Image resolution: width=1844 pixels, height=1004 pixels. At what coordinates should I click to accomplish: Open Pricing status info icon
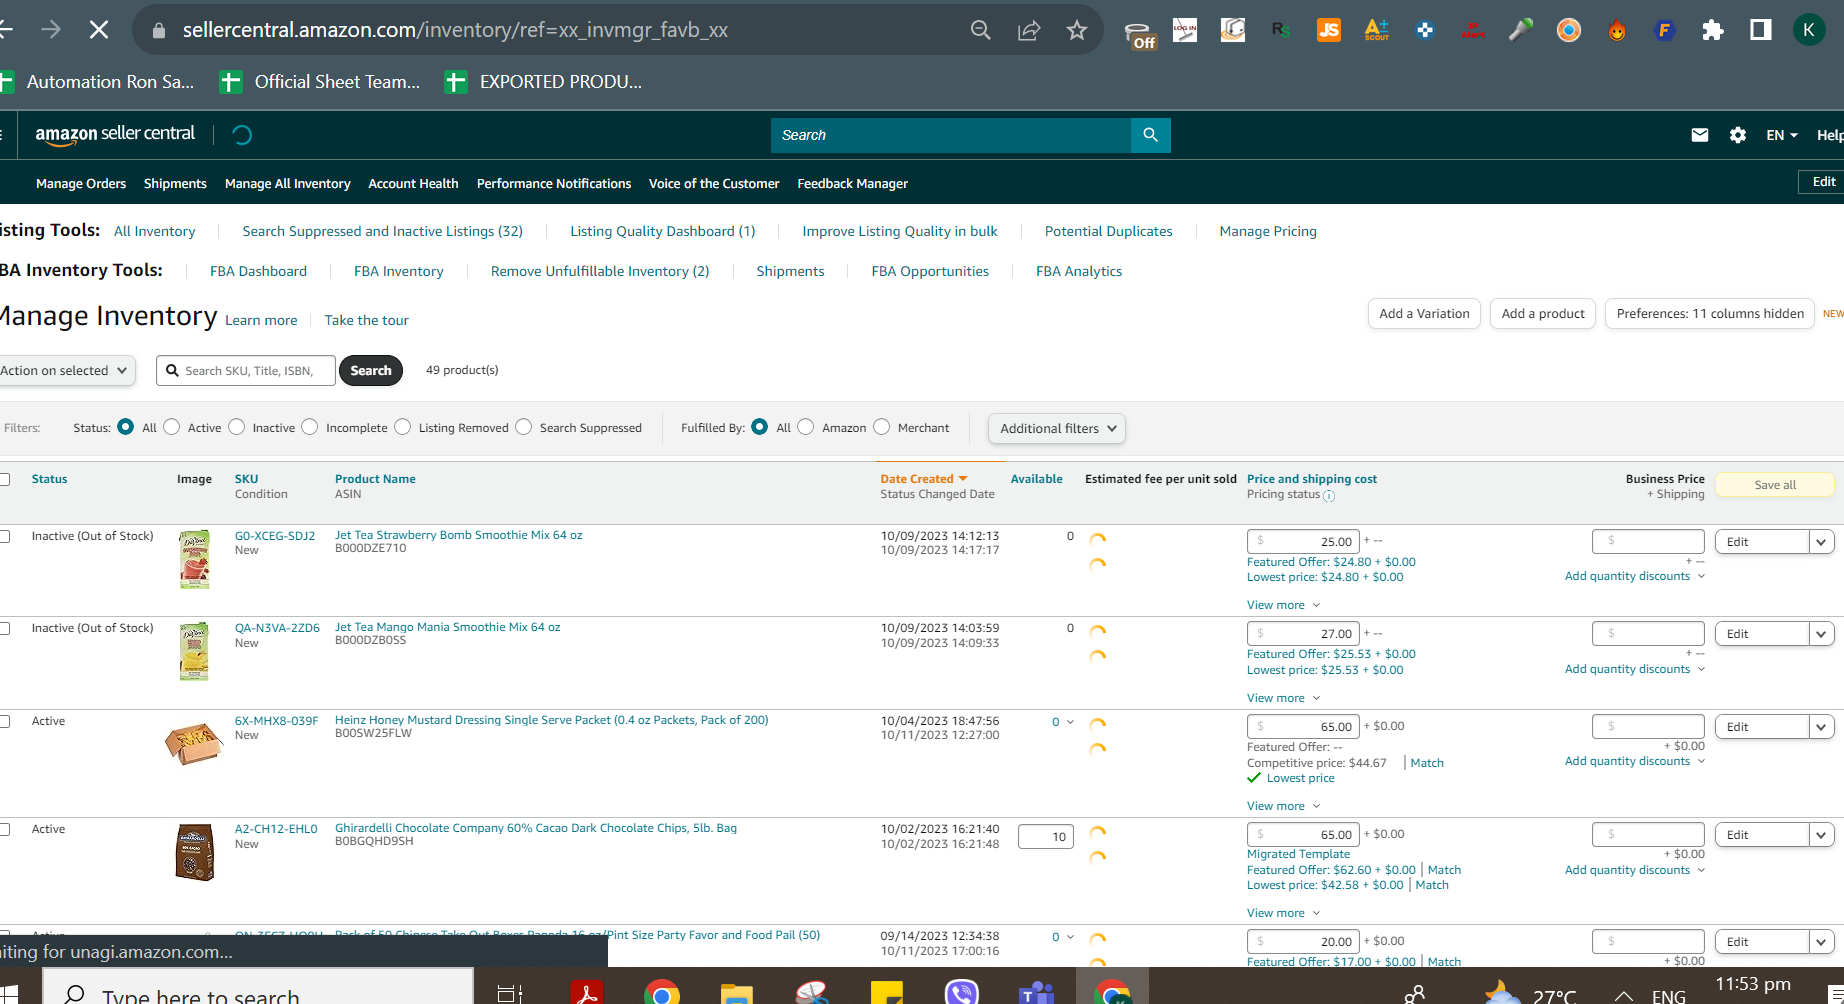click(x=1329, y=496)
